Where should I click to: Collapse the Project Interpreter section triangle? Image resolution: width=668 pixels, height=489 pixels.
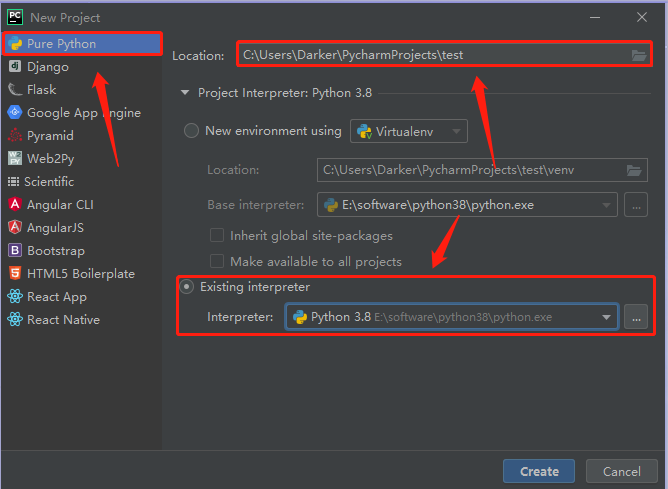(185, 92)
